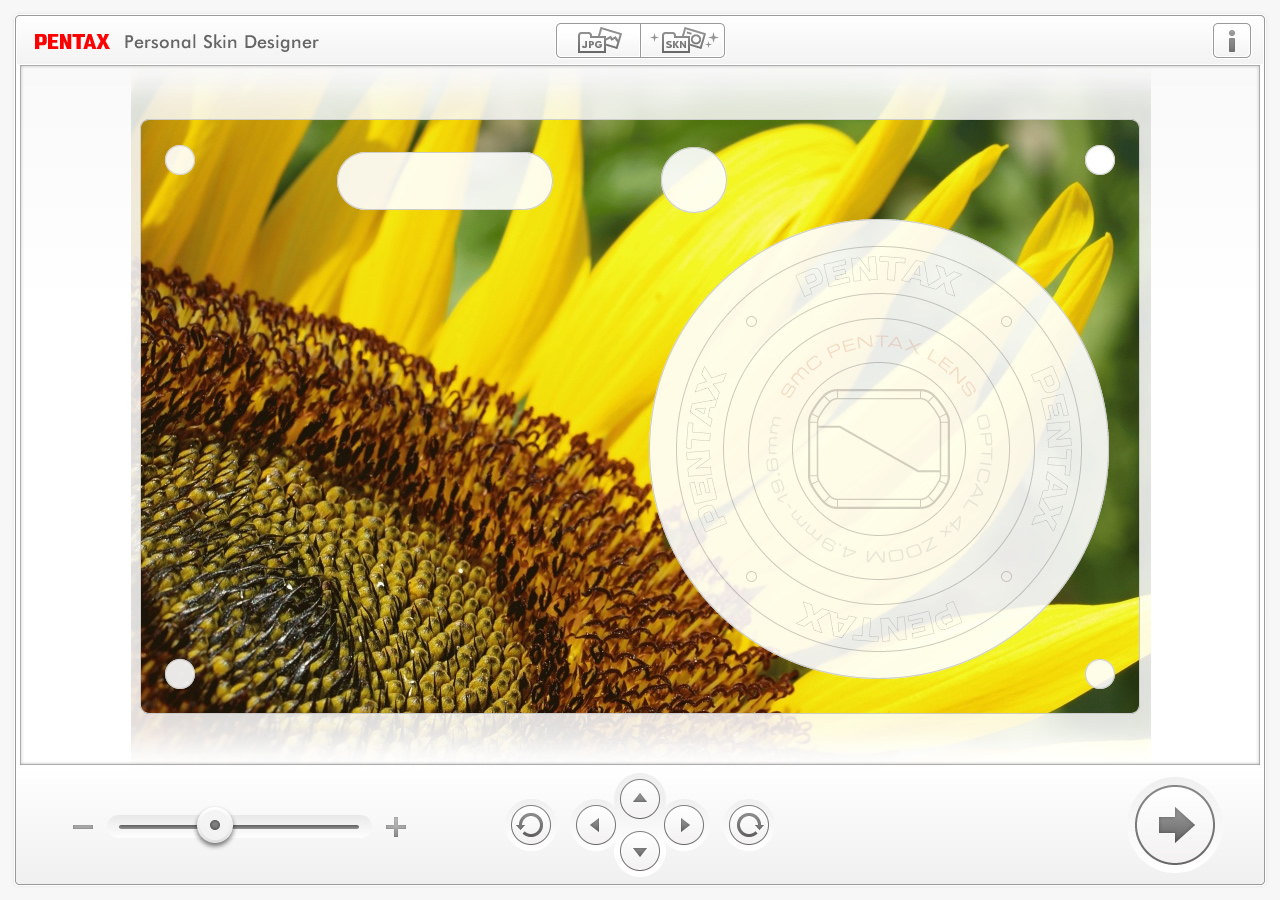Click the minus icon to zoom out
1280x900 pixels.
pyautogui.click(x=83, y=827)
